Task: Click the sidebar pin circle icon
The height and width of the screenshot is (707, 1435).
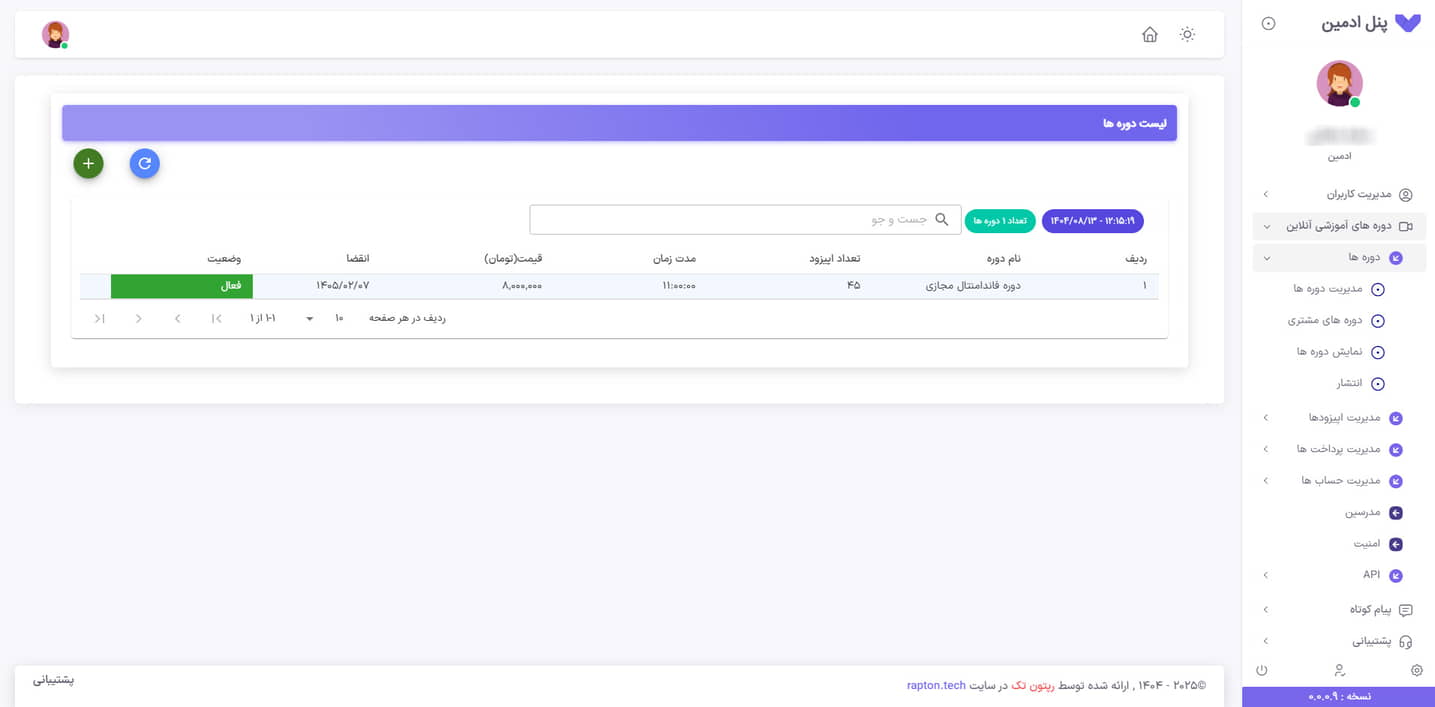Action: click(x=1268, y=24)
